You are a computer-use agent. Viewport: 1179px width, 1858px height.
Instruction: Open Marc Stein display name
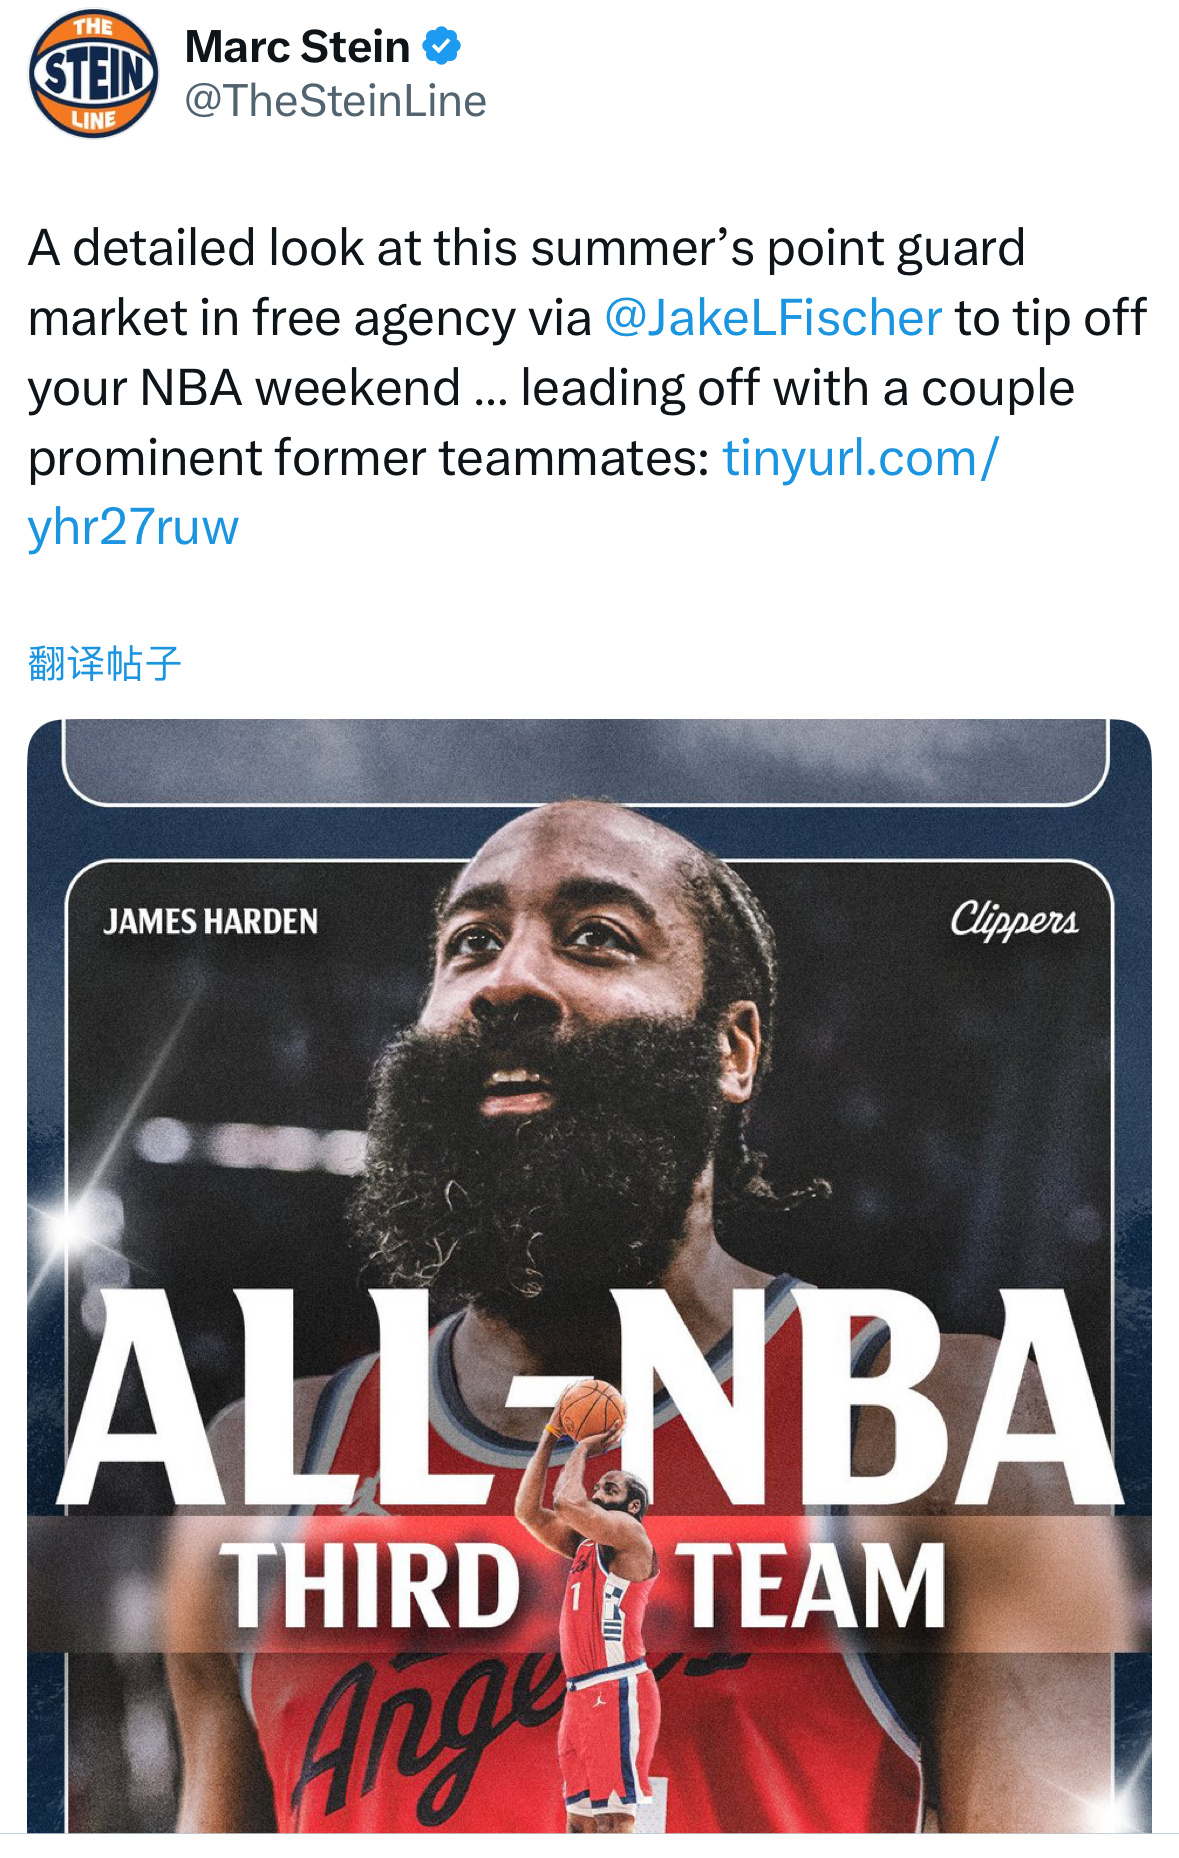(x=297, y=47)
